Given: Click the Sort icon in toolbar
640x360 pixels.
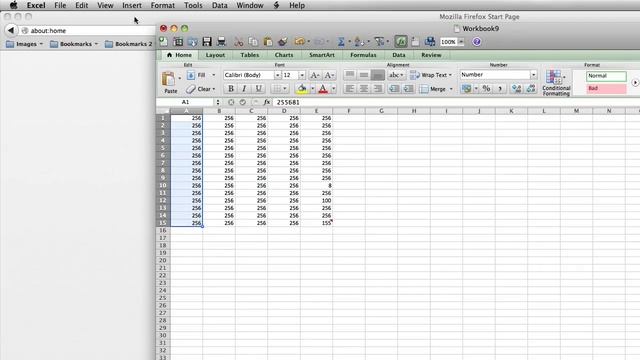Looking at the screenshot, I should point(359,42).
